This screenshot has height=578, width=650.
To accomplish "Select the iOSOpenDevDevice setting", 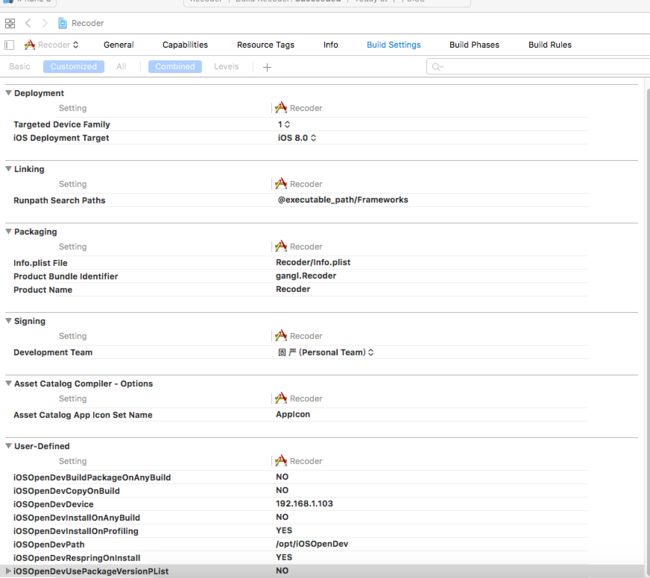I will [53, 504].
